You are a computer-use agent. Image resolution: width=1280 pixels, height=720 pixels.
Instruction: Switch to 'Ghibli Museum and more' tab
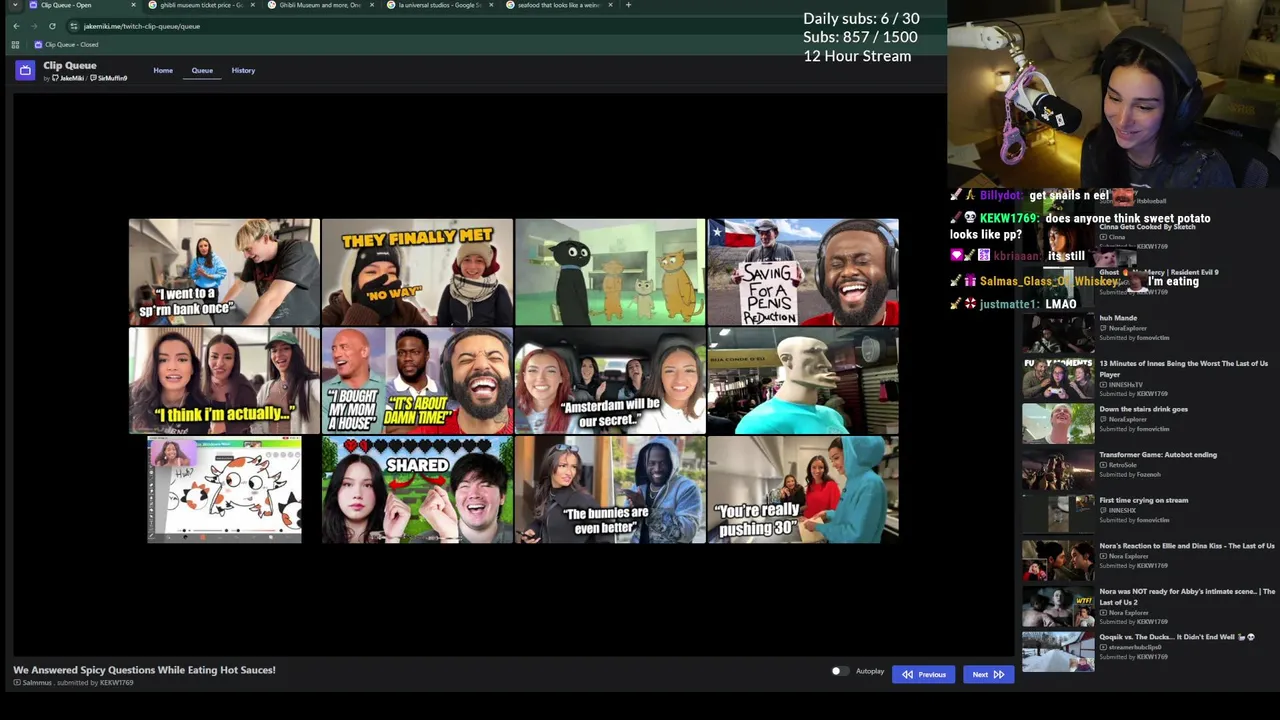[x=320, y=5]
